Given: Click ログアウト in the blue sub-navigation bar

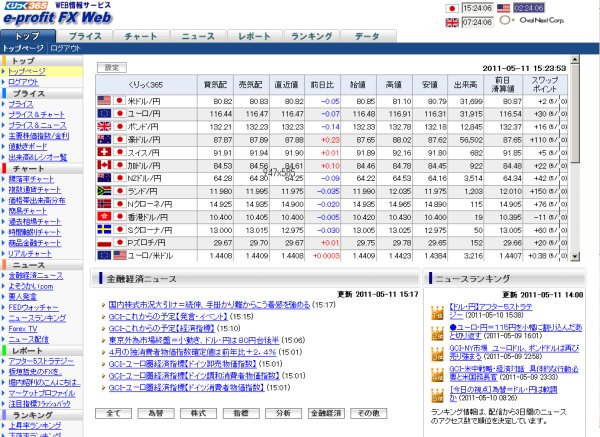Looking at the screenshot, I should [65, 49].
